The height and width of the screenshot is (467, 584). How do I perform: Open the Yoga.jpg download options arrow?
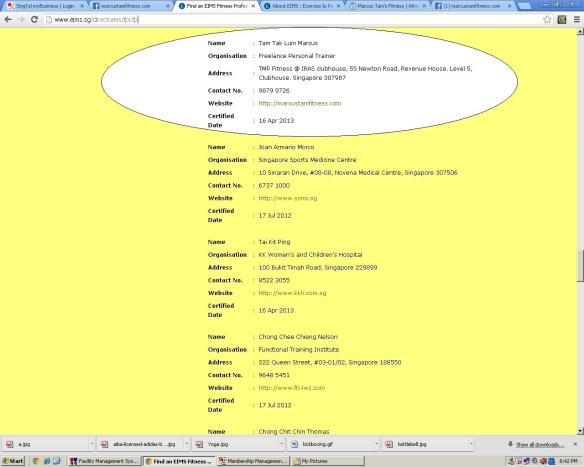[282, 444]
